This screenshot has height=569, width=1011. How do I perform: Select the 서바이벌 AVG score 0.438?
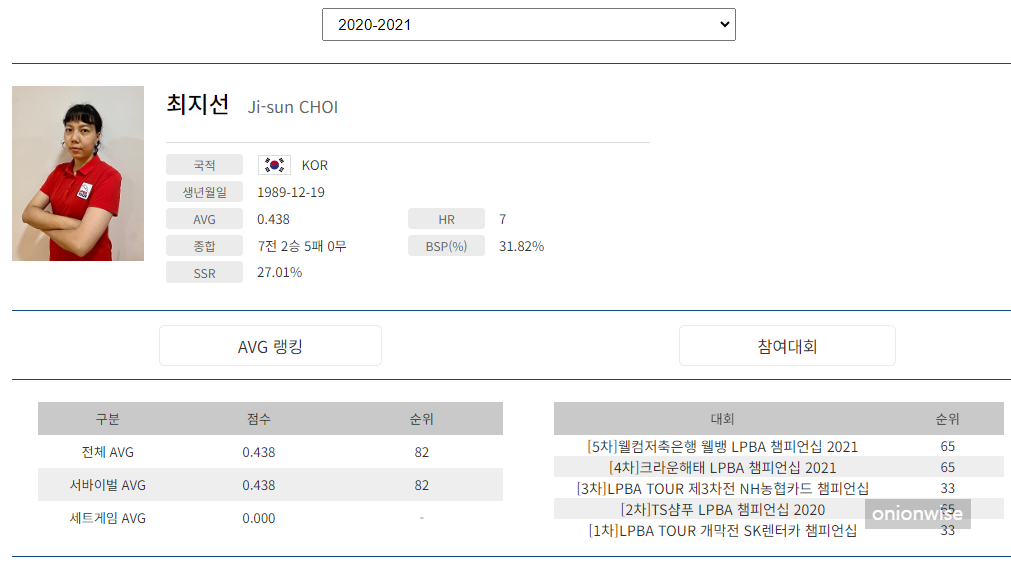pos(259,486)
